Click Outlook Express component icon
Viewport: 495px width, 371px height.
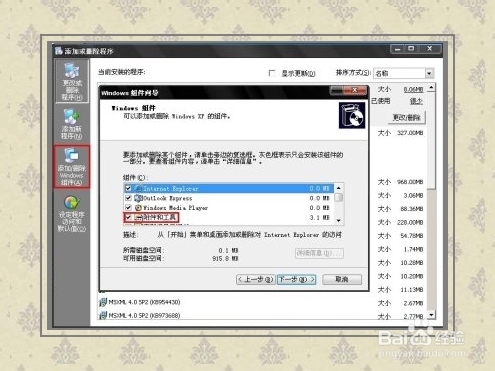pos(138,198)
